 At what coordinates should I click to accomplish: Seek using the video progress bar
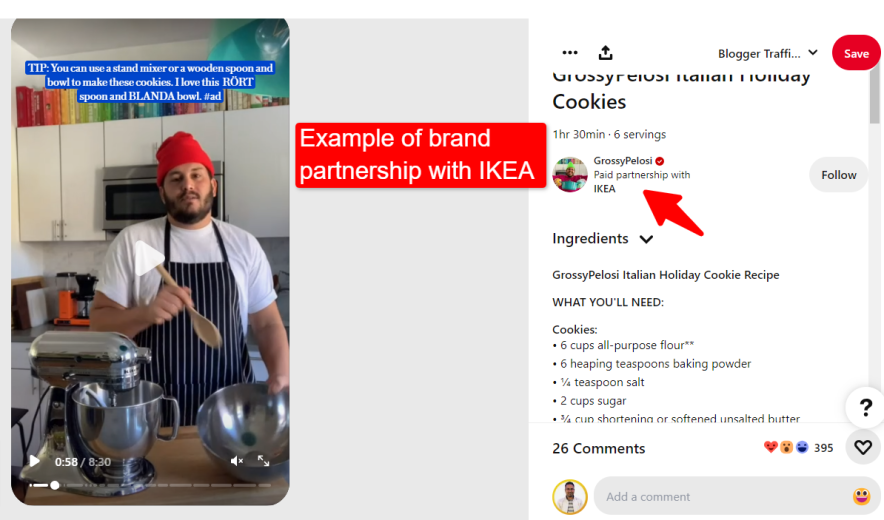(x=150, y=485)
